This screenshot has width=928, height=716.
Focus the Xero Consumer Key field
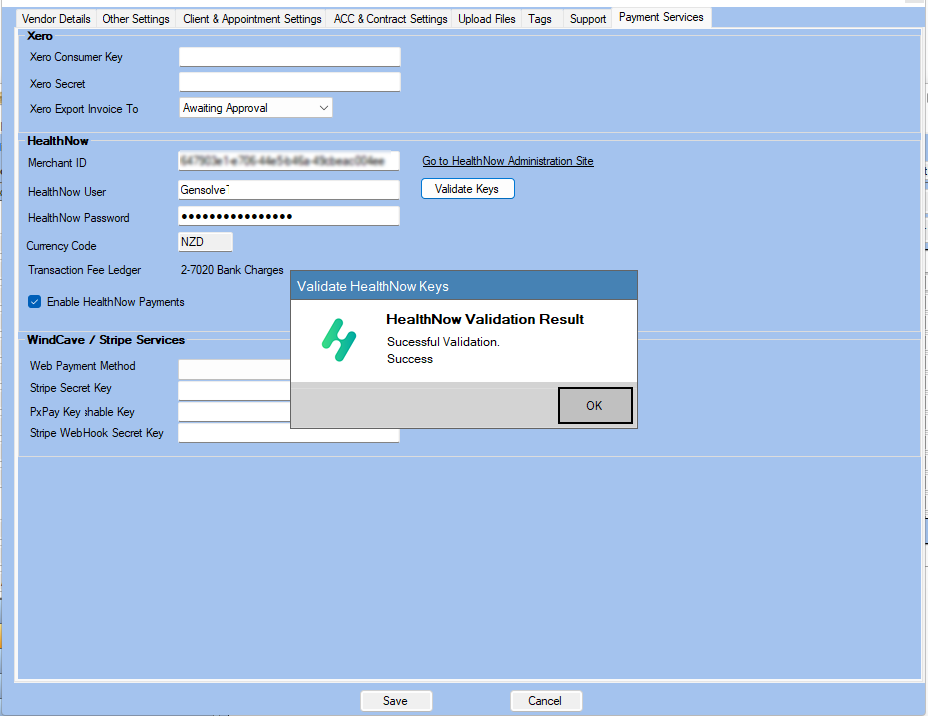[x=289, y=57]
